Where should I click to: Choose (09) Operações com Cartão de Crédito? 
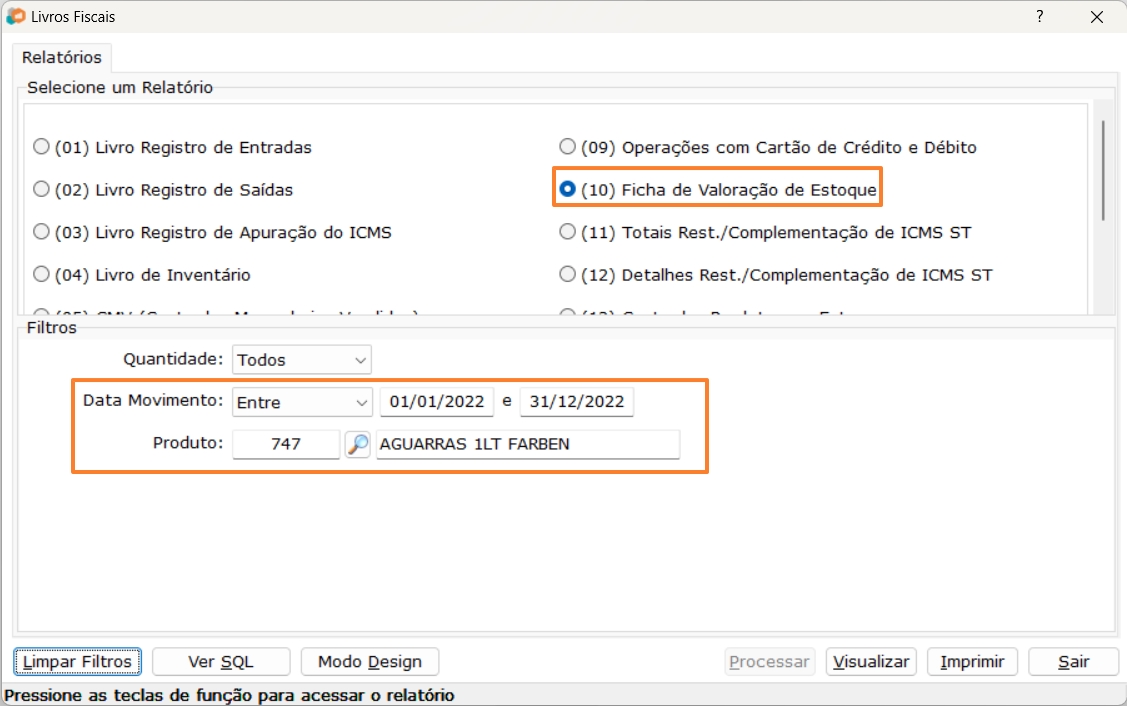pos(567,147)
